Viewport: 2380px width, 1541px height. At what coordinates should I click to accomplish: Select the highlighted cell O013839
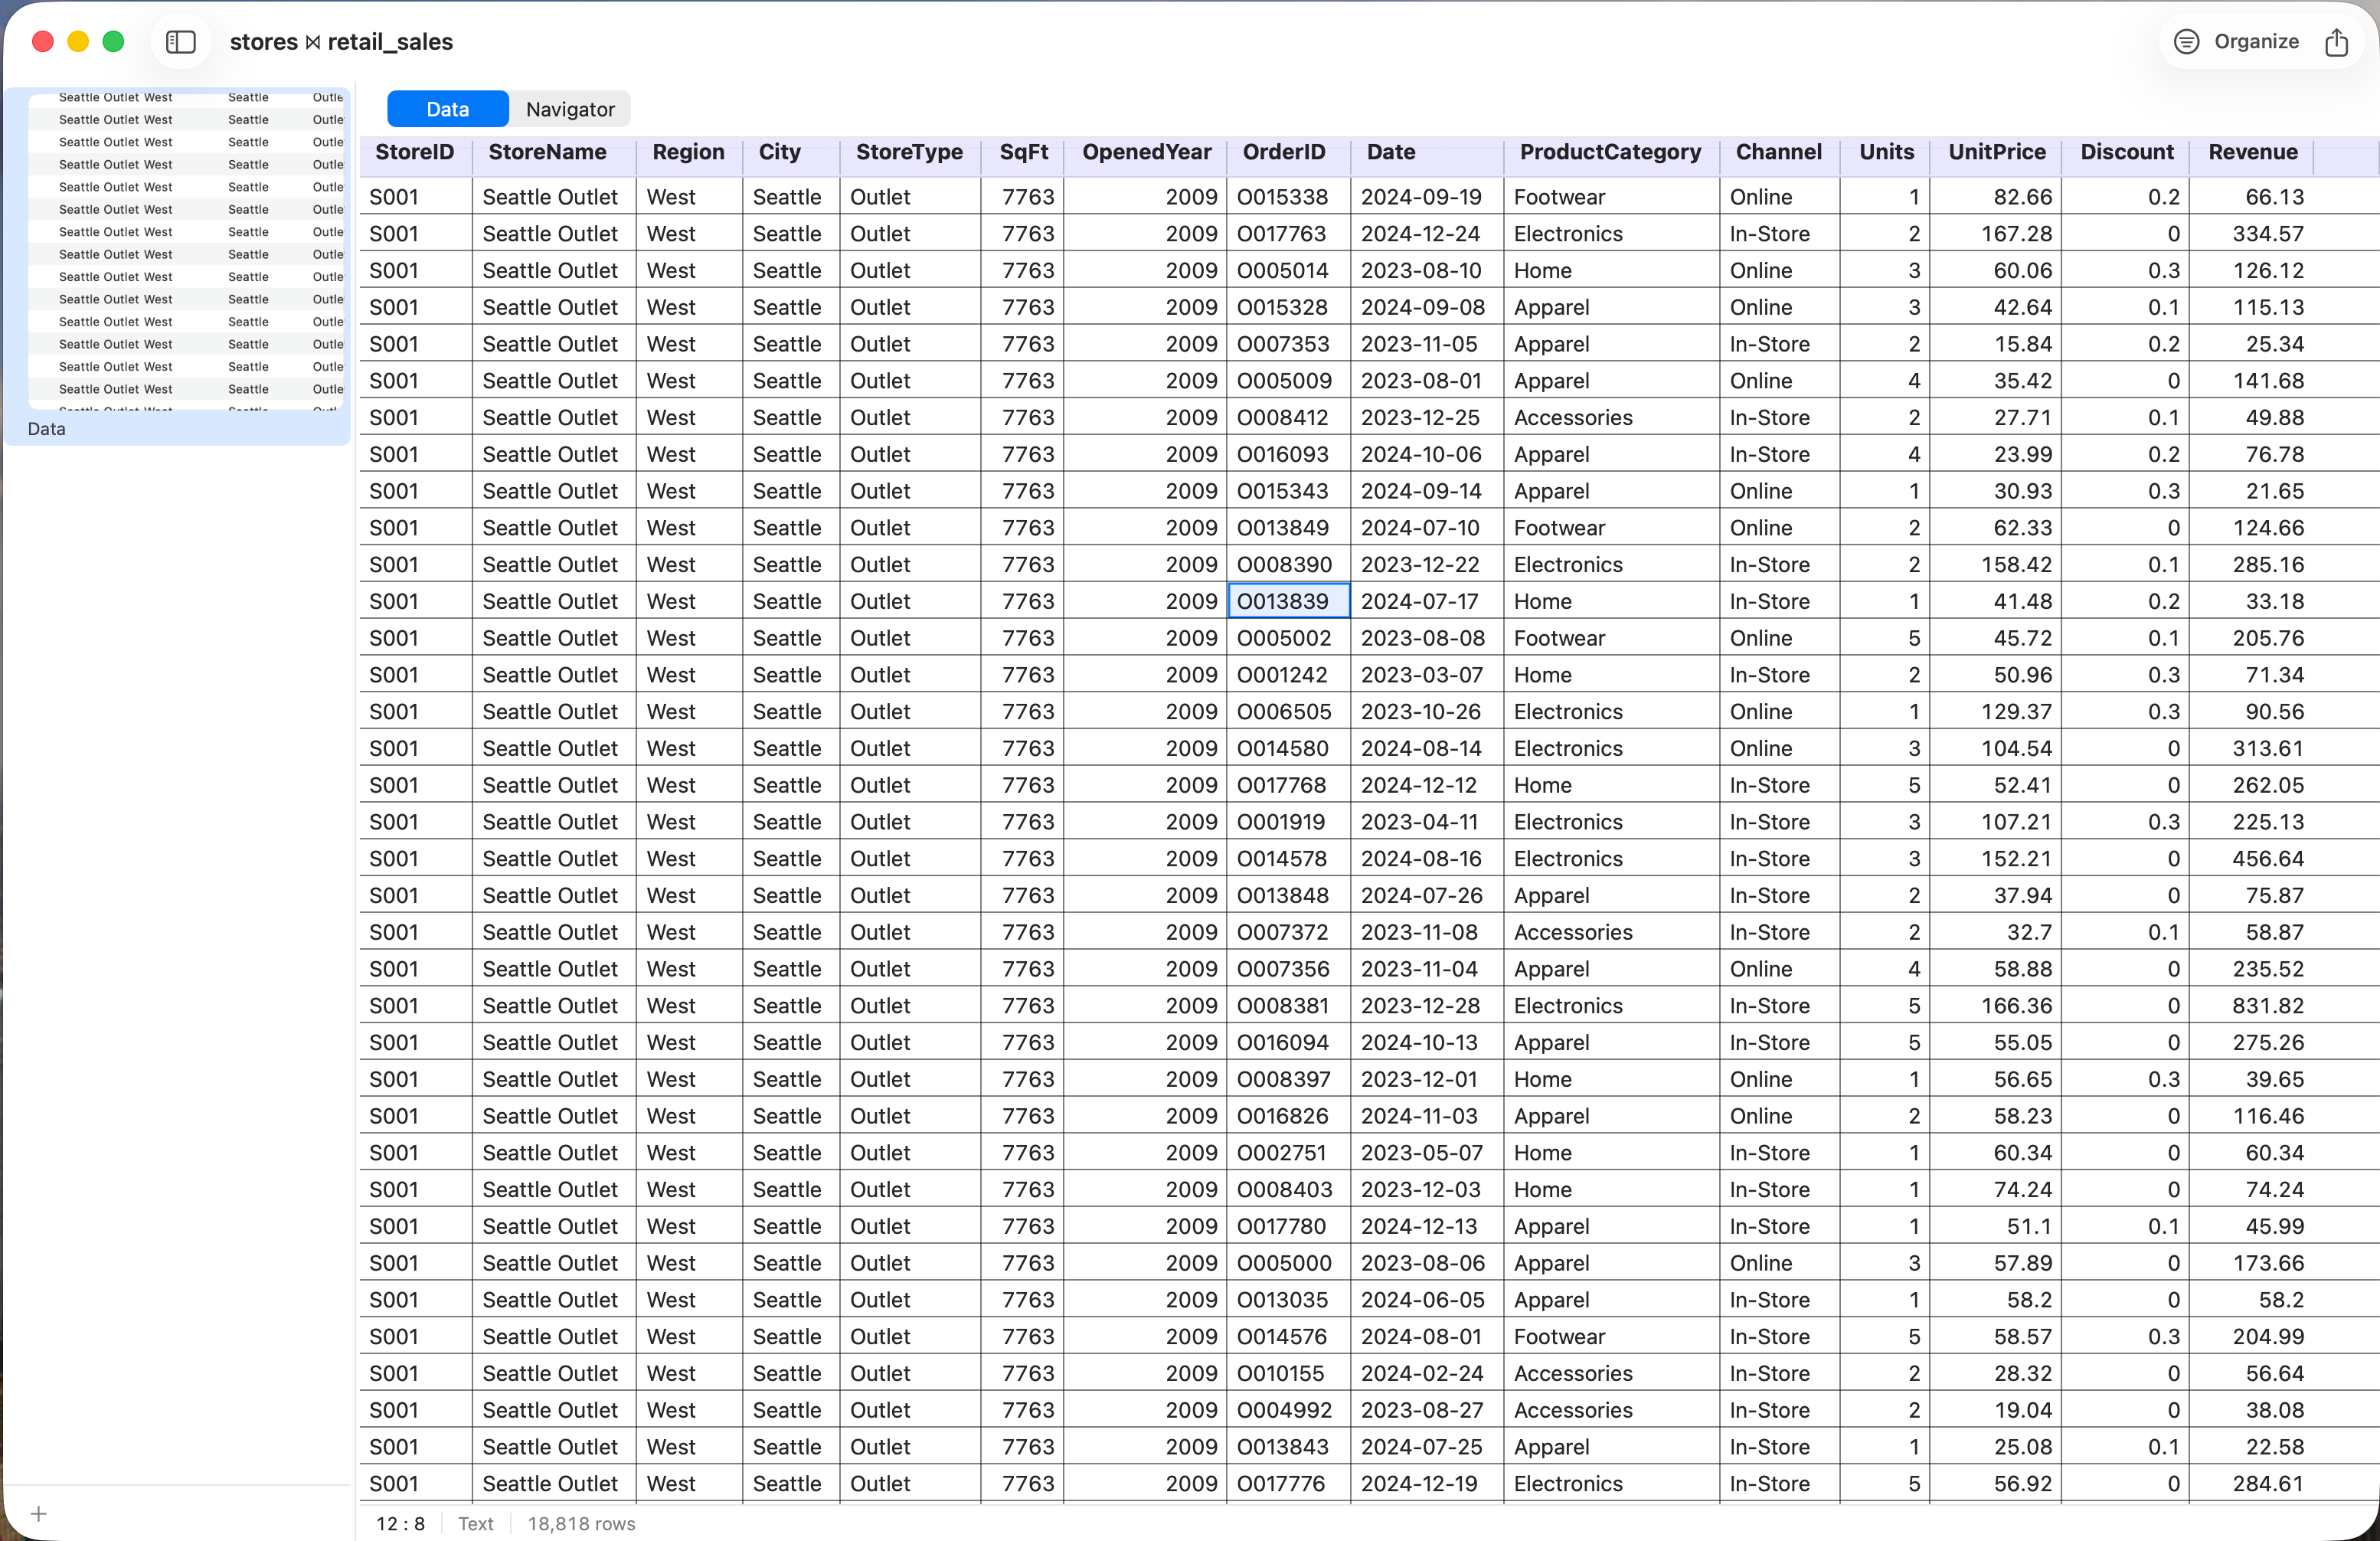1288,601
